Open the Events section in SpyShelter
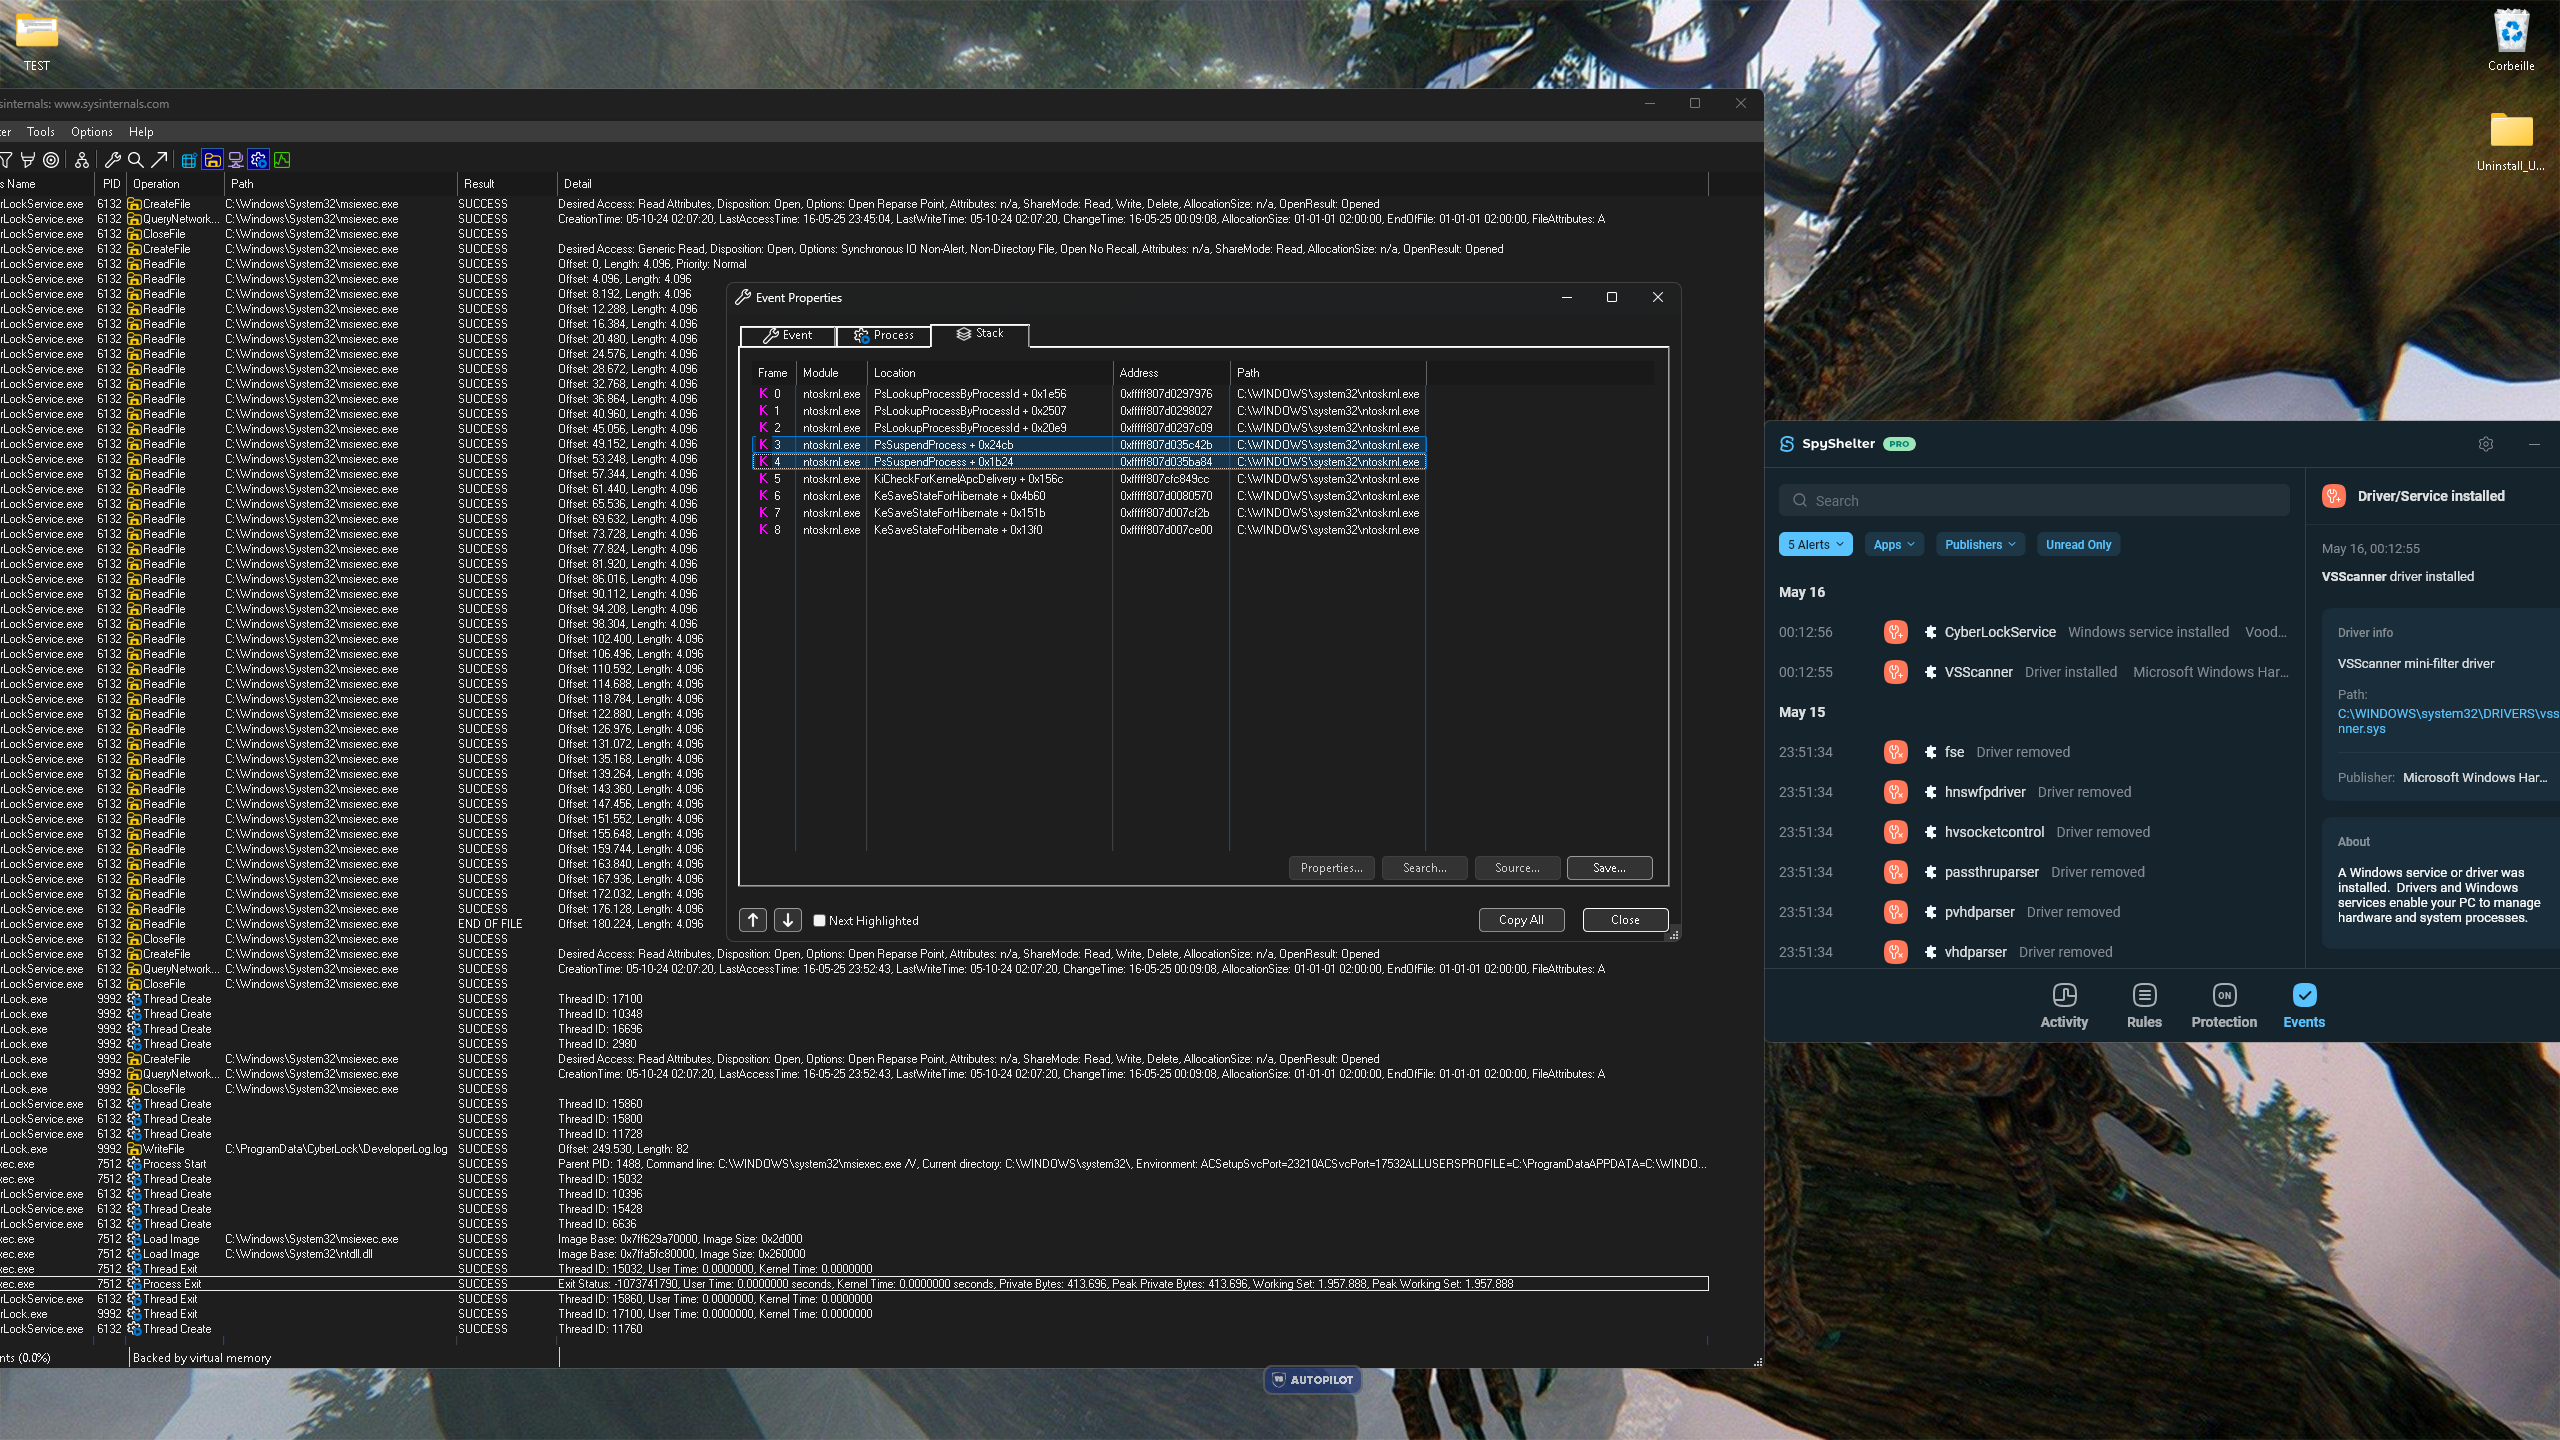This screenshot has width=2560, height=1440. 2304,1006
